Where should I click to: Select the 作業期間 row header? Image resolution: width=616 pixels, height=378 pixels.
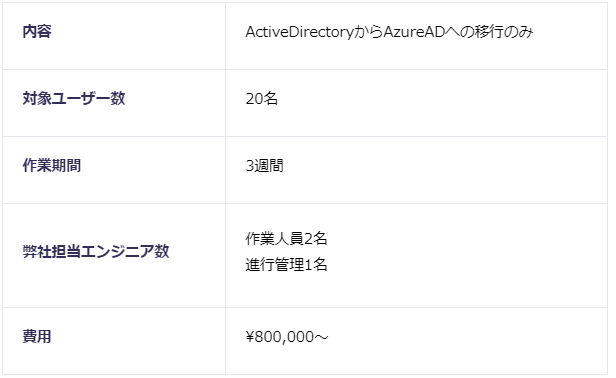click(52, 165)
